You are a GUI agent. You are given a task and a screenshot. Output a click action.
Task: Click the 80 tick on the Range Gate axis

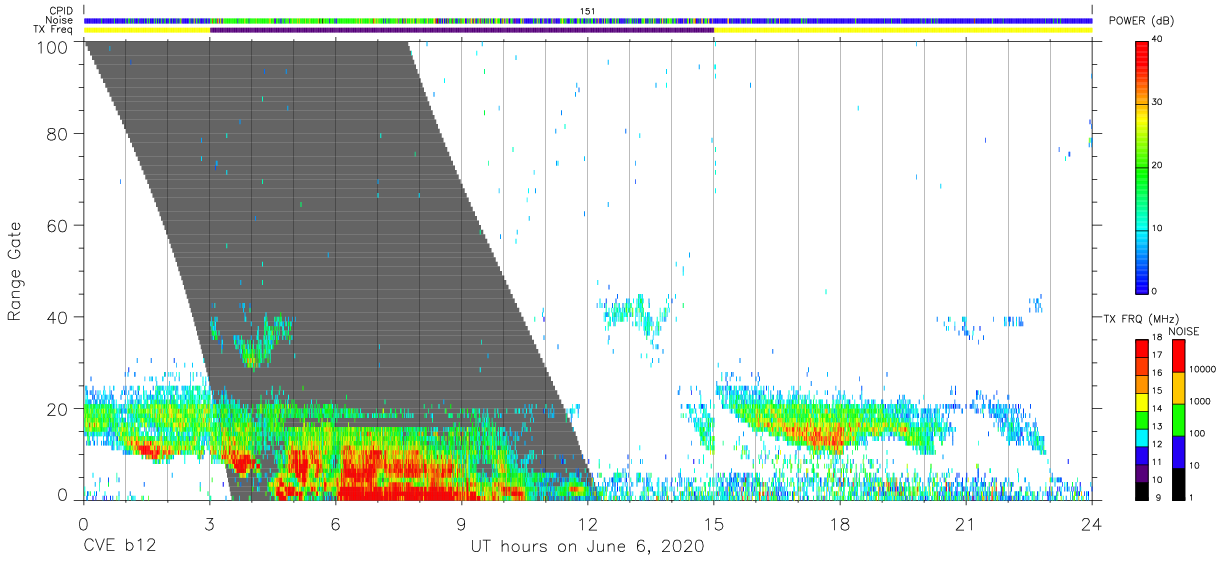(58, 133)
